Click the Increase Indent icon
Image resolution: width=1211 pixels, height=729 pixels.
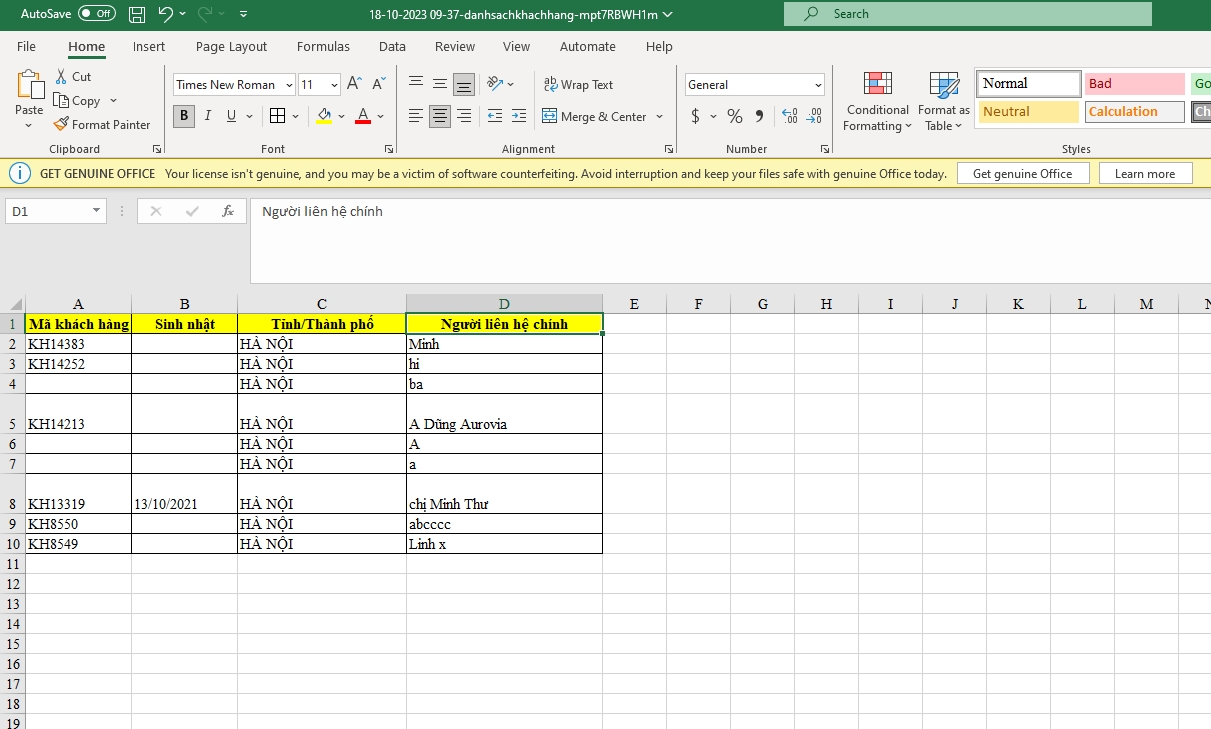518,116
